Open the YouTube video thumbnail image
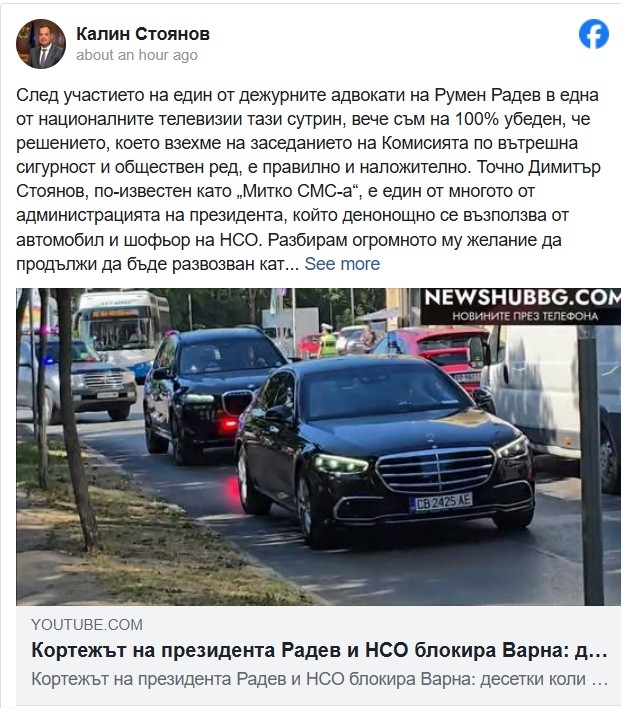Viewport: 621px width, 708px height. (318, 447)
